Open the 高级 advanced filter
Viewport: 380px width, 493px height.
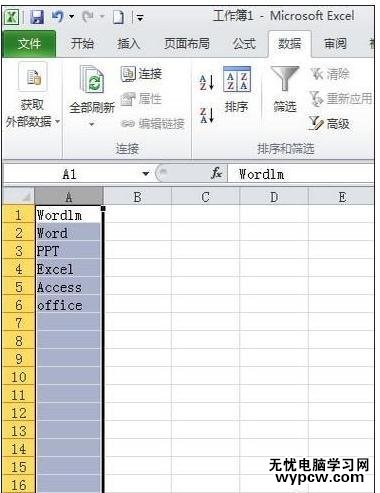point(329,124)
